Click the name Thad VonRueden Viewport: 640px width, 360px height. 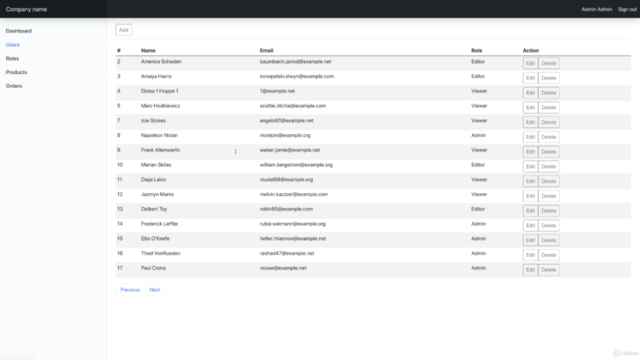(160, 253)
